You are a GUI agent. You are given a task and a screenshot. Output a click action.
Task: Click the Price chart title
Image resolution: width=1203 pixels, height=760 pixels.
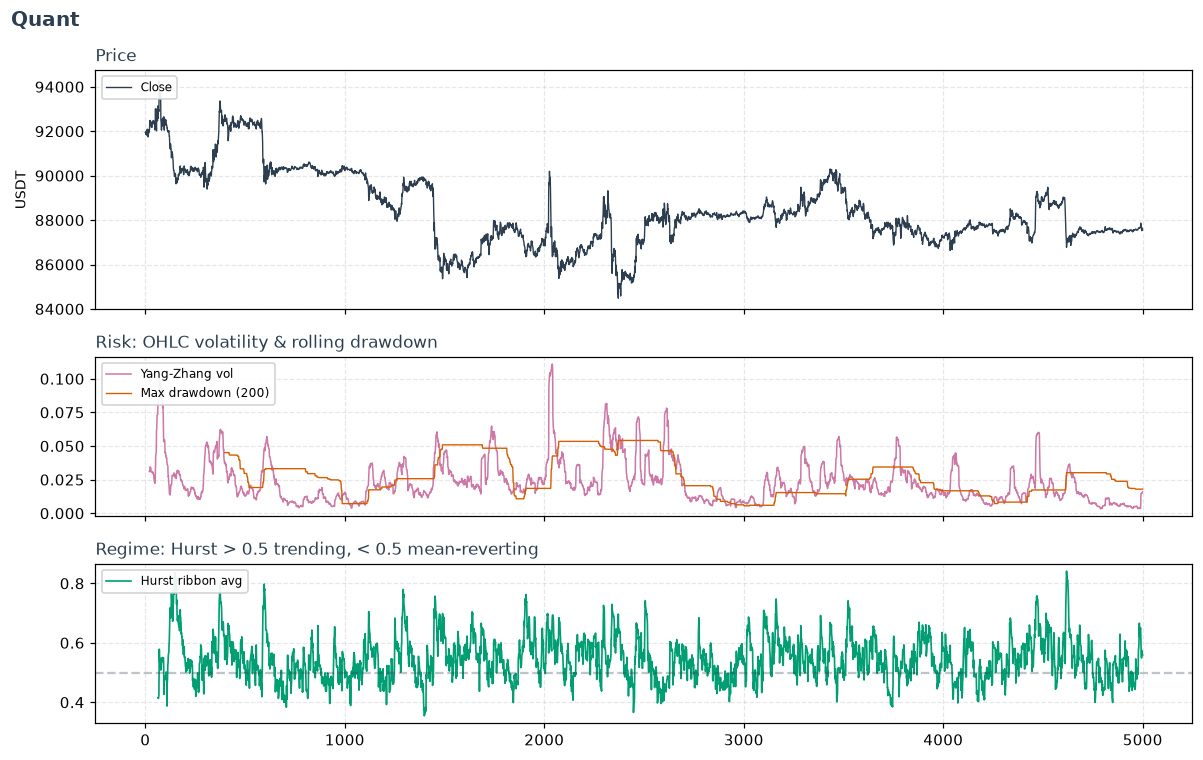pos(116,56)
